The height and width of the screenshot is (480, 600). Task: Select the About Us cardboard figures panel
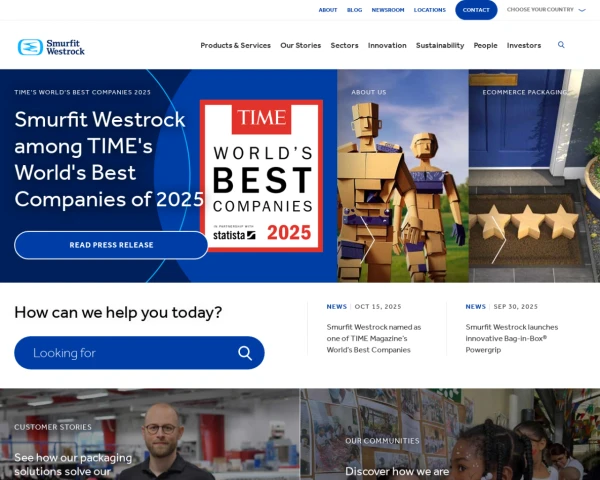click(x=403, y=176)
